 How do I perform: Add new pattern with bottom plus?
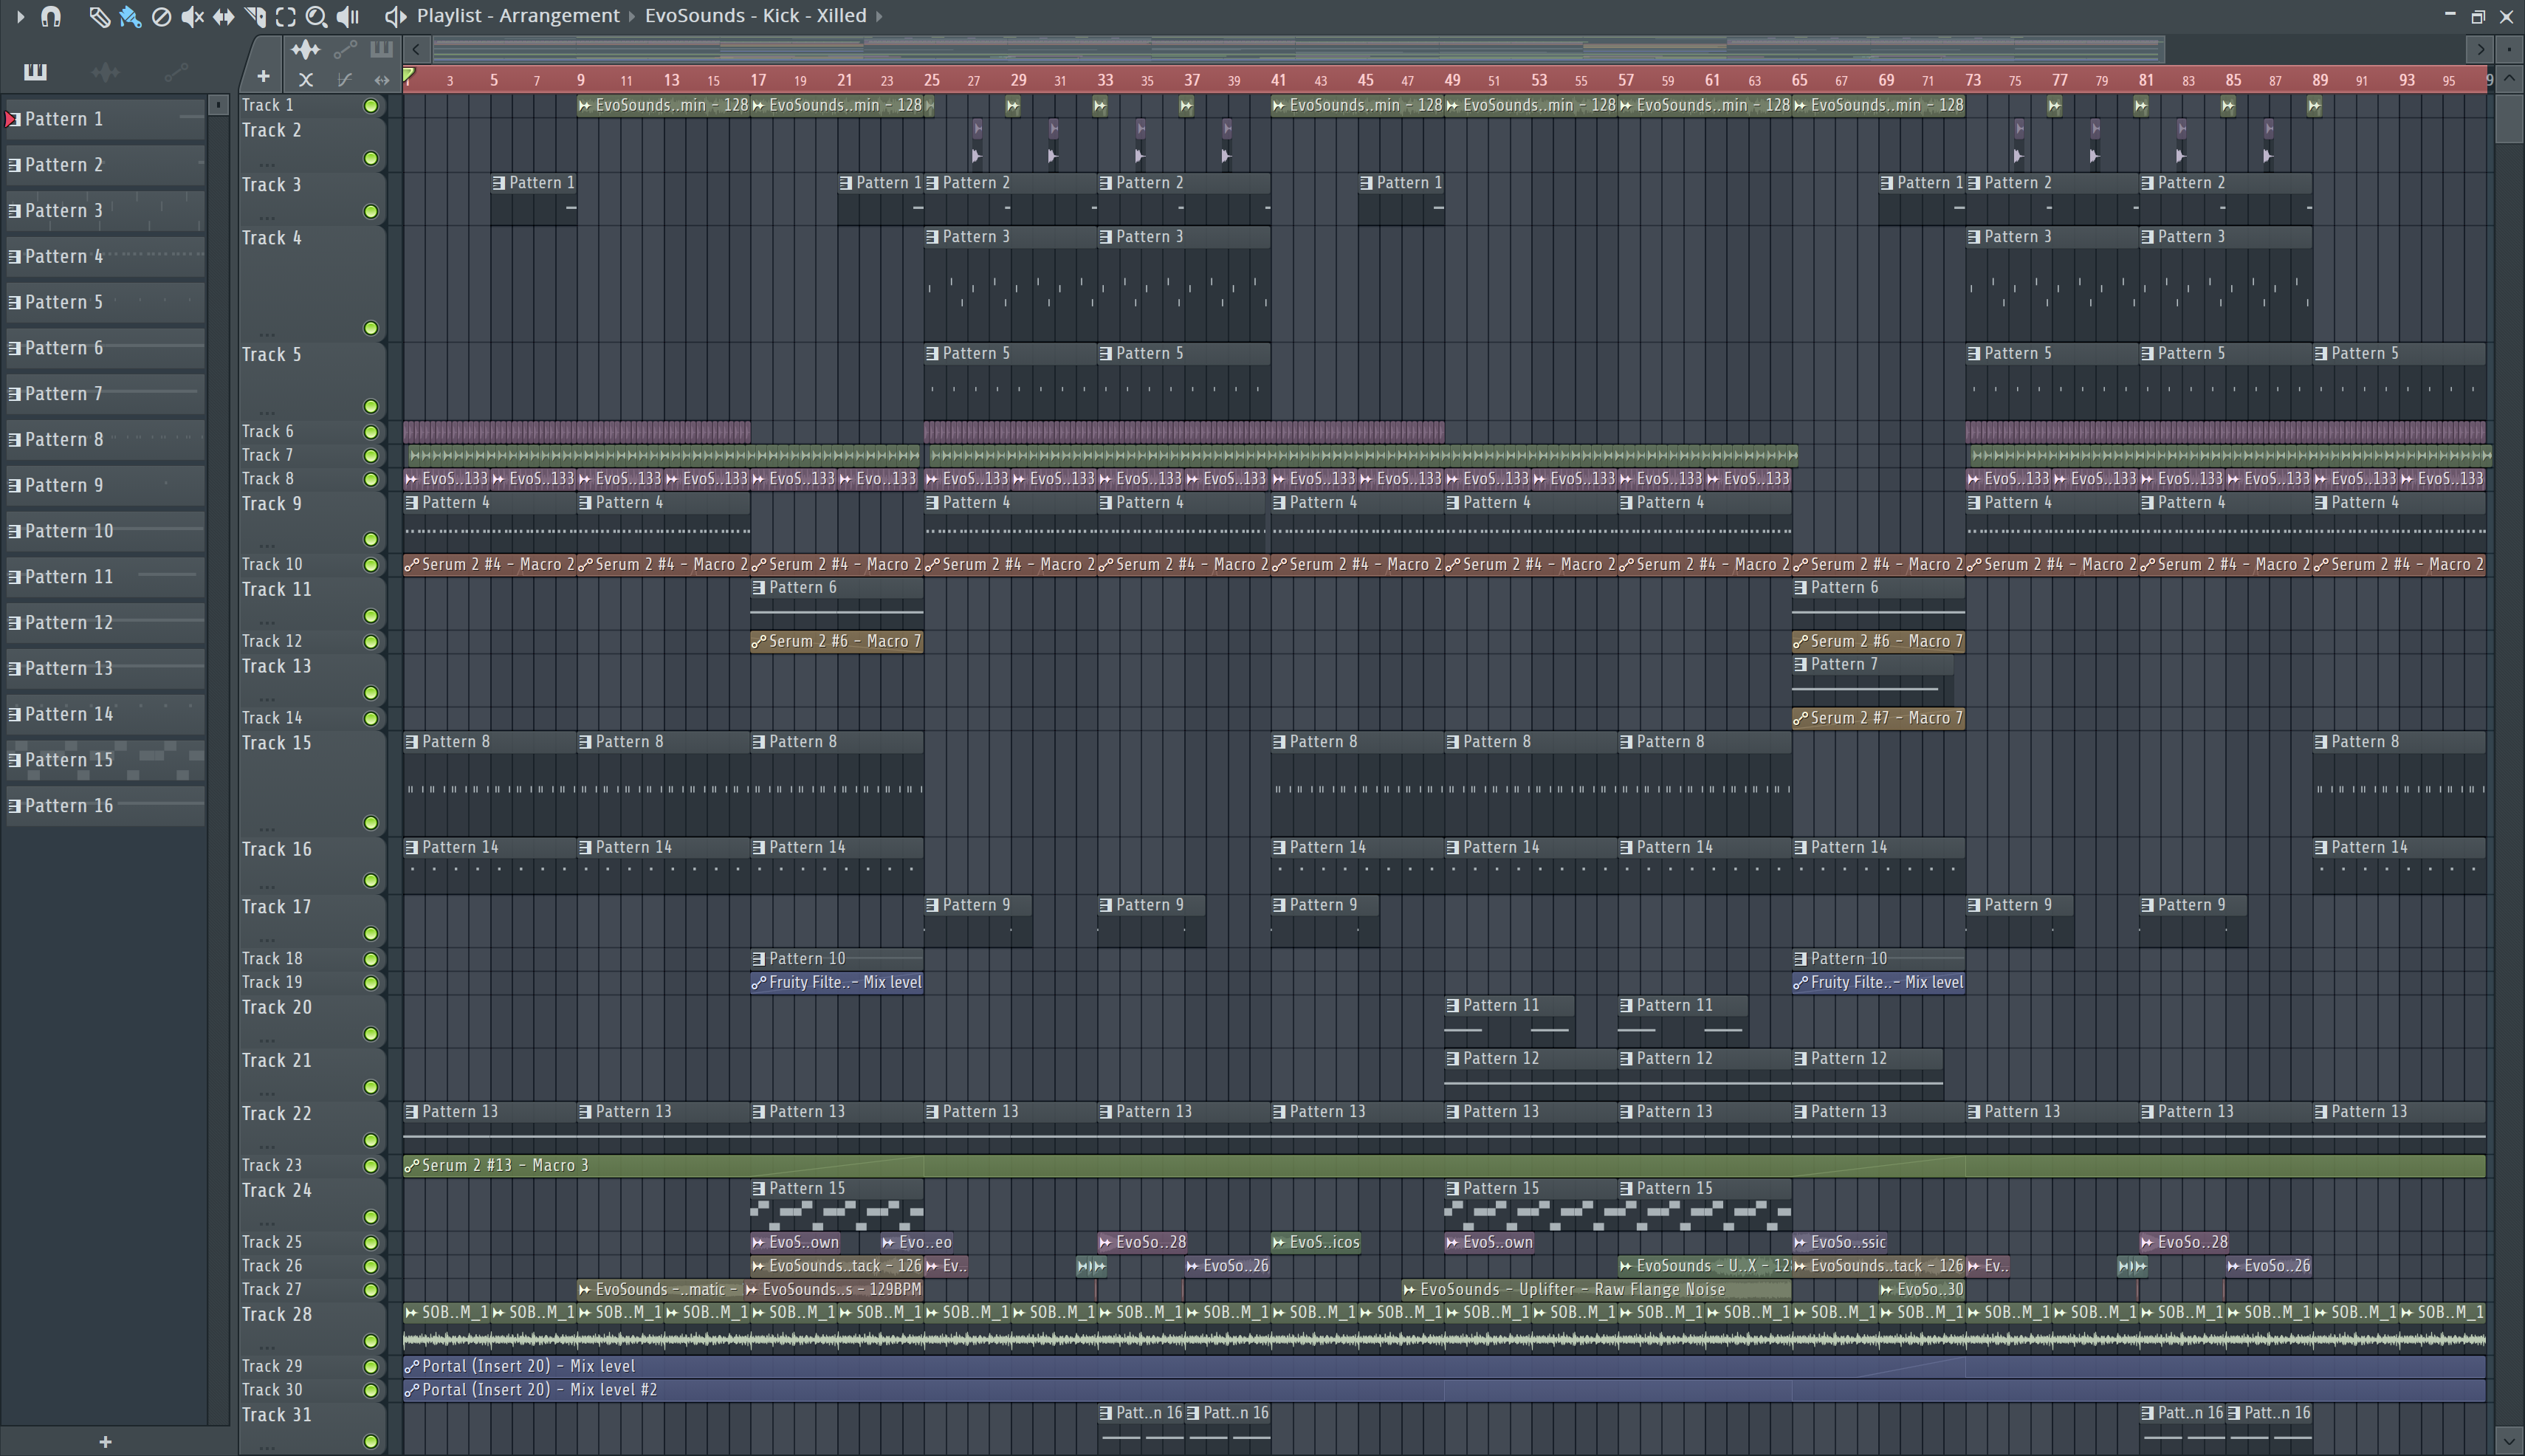coord(105,1442)
